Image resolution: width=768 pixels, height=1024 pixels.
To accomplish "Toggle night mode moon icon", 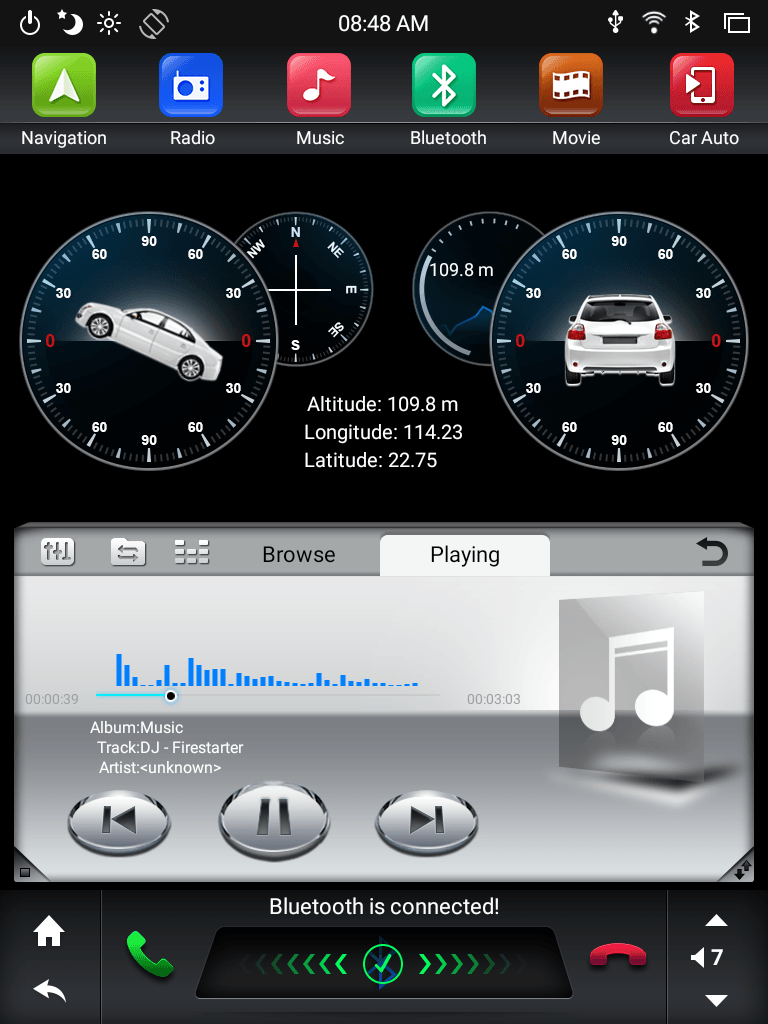I will tap(70, 22).
